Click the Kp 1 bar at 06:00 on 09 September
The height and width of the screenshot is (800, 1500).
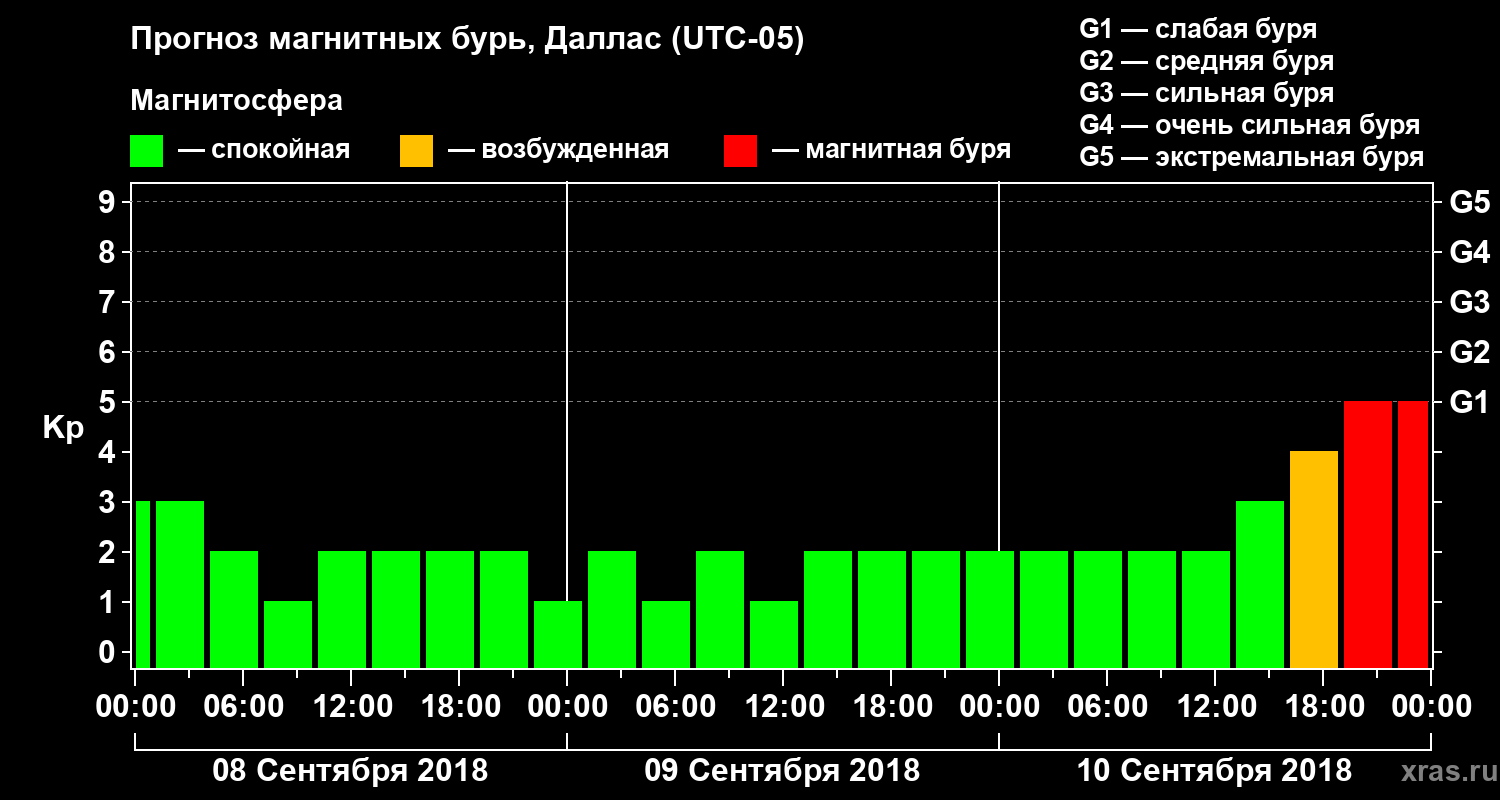tap(666, 634)
